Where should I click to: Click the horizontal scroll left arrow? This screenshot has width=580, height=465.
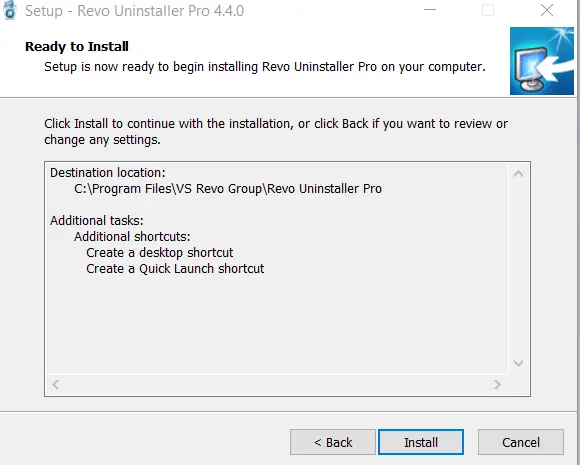click(x=56, y=384)
